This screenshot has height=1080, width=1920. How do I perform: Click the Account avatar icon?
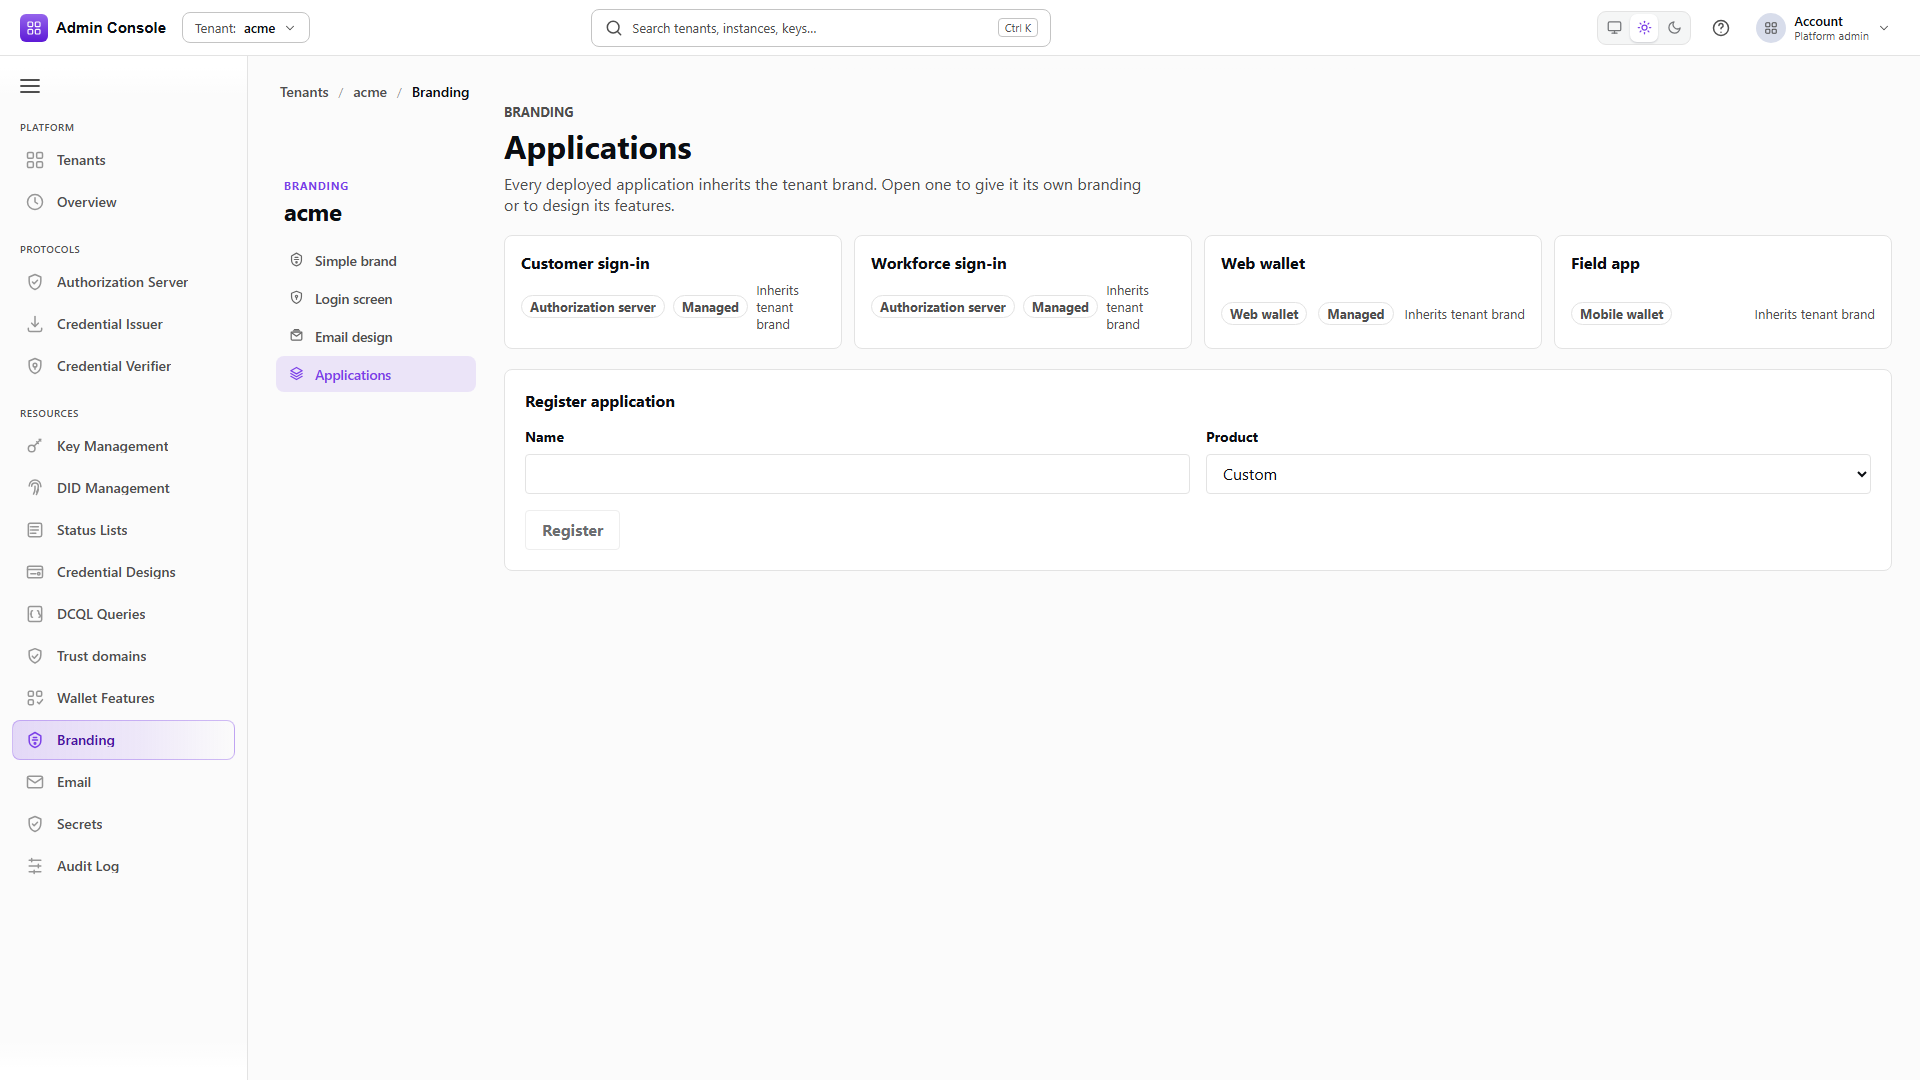coord(1771,28)
